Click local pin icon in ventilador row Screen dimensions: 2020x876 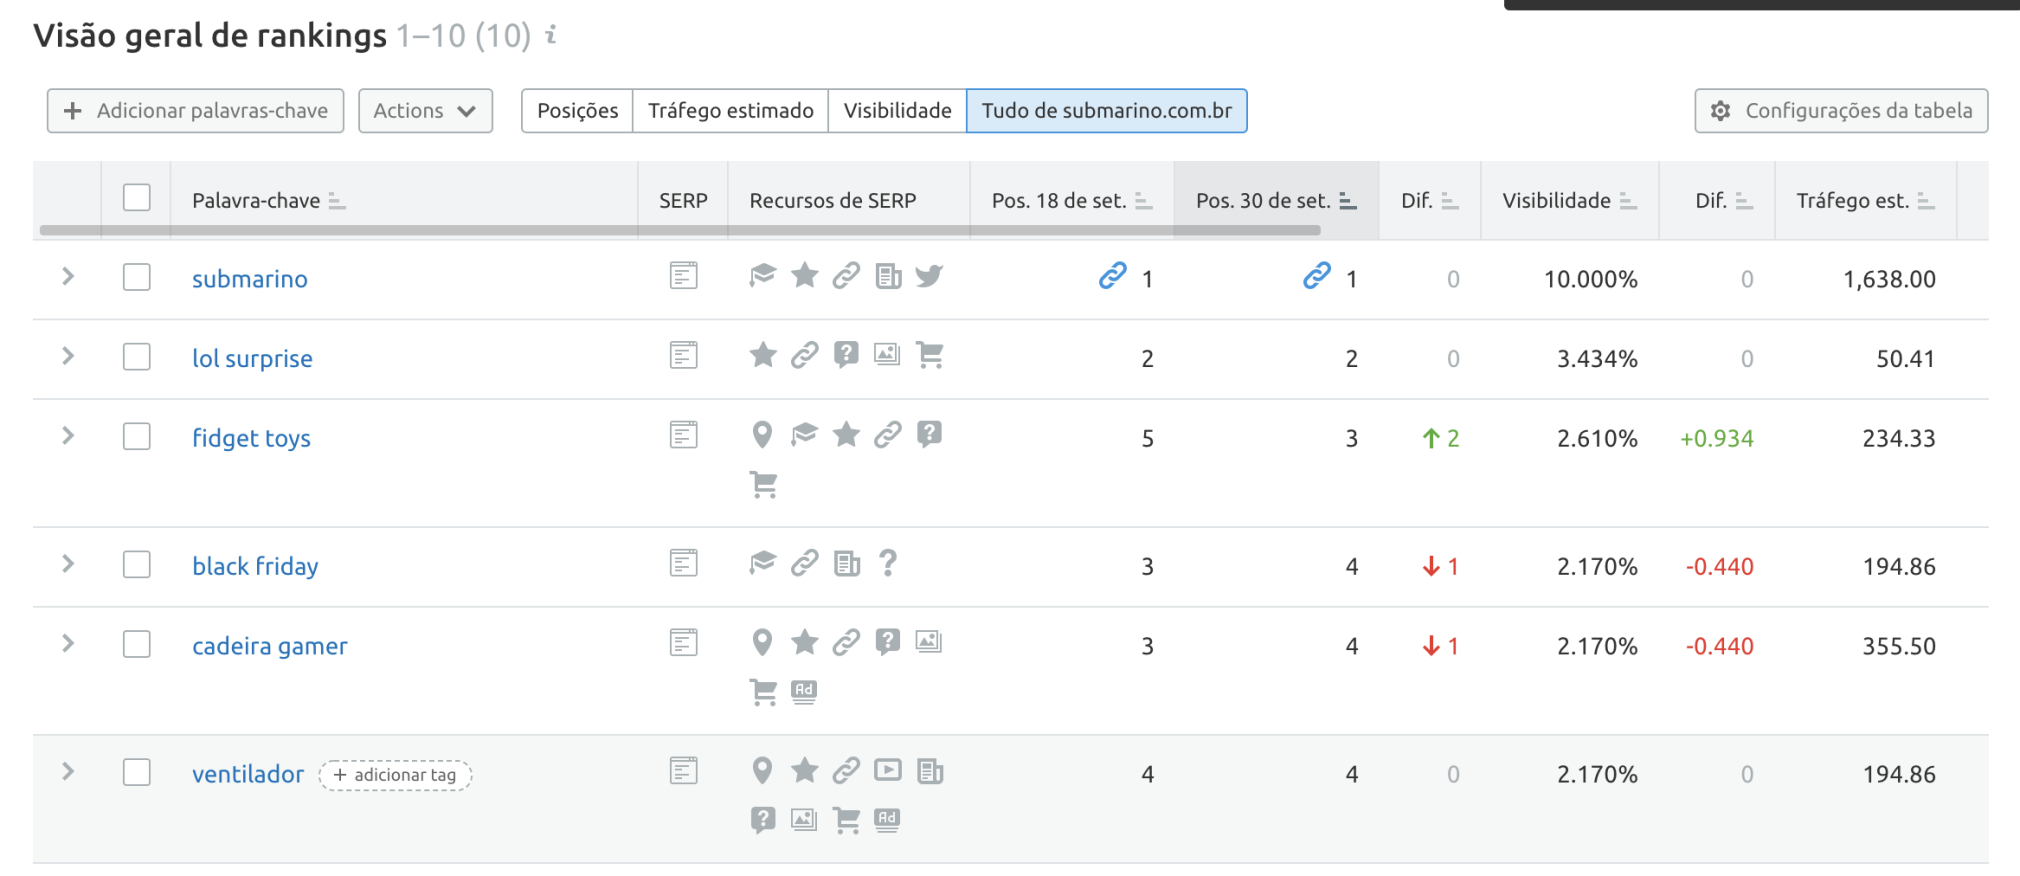[x=762, y=770]
